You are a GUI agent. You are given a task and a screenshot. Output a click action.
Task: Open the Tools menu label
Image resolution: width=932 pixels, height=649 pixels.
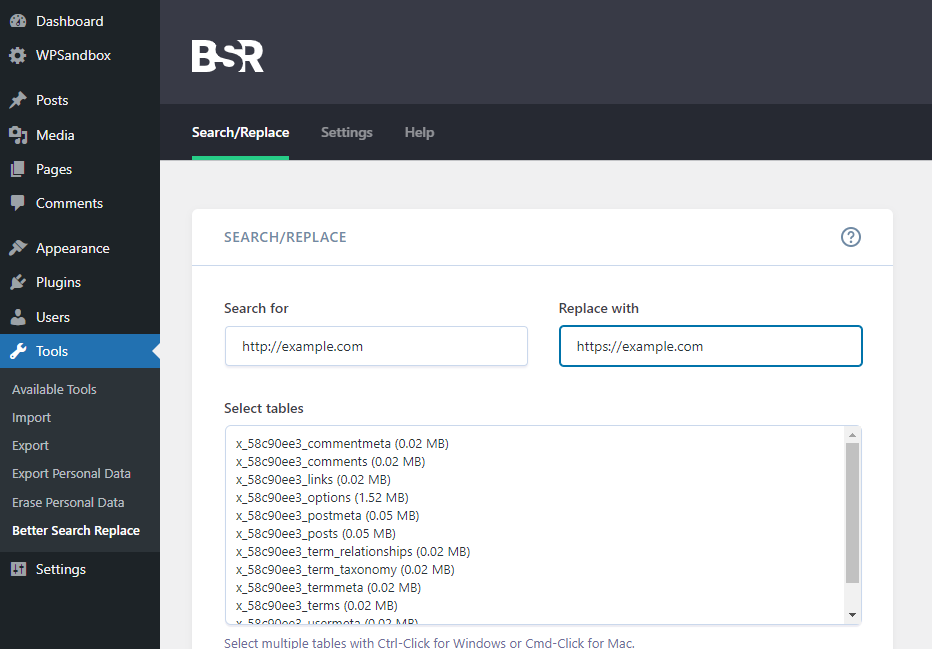point(52,351)
